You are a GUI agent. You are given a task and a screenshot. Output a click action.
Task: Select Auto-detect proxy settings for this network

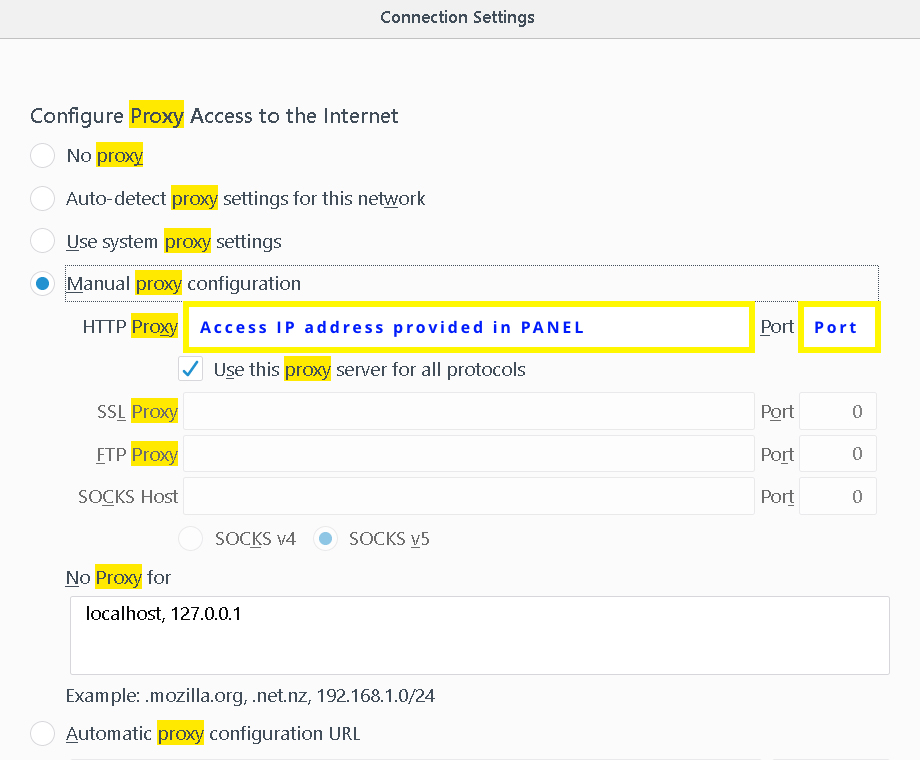42,198
